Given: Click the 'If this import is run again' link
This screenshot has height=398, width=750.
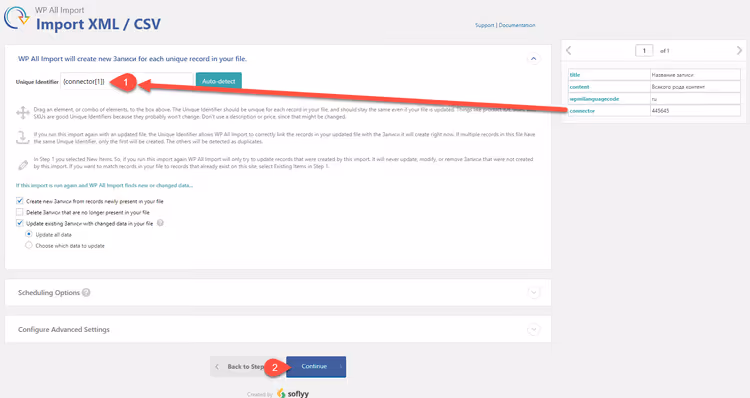Looking at the screenshot, I should [104, 185].
